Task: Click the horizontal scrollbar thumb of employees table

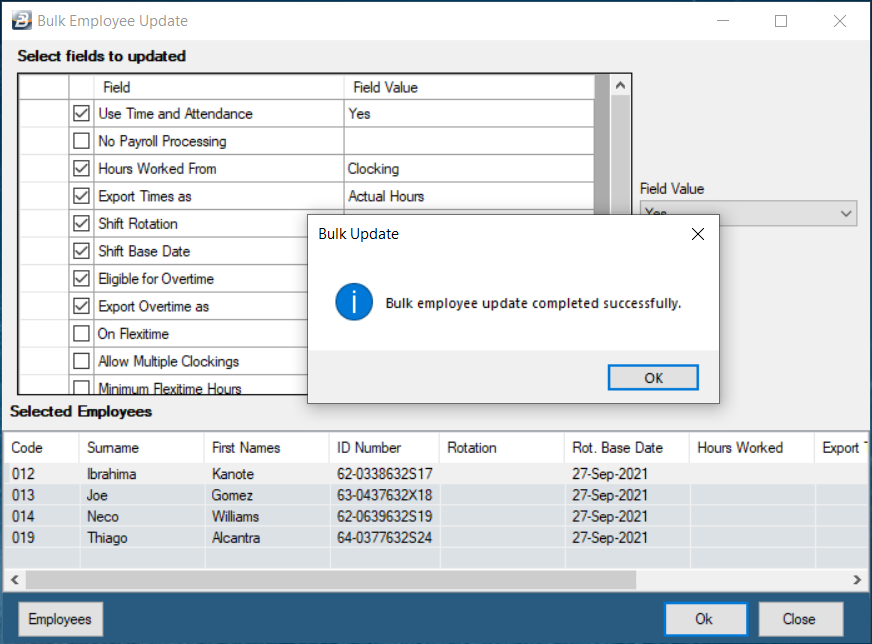Action: pos(331,579)
